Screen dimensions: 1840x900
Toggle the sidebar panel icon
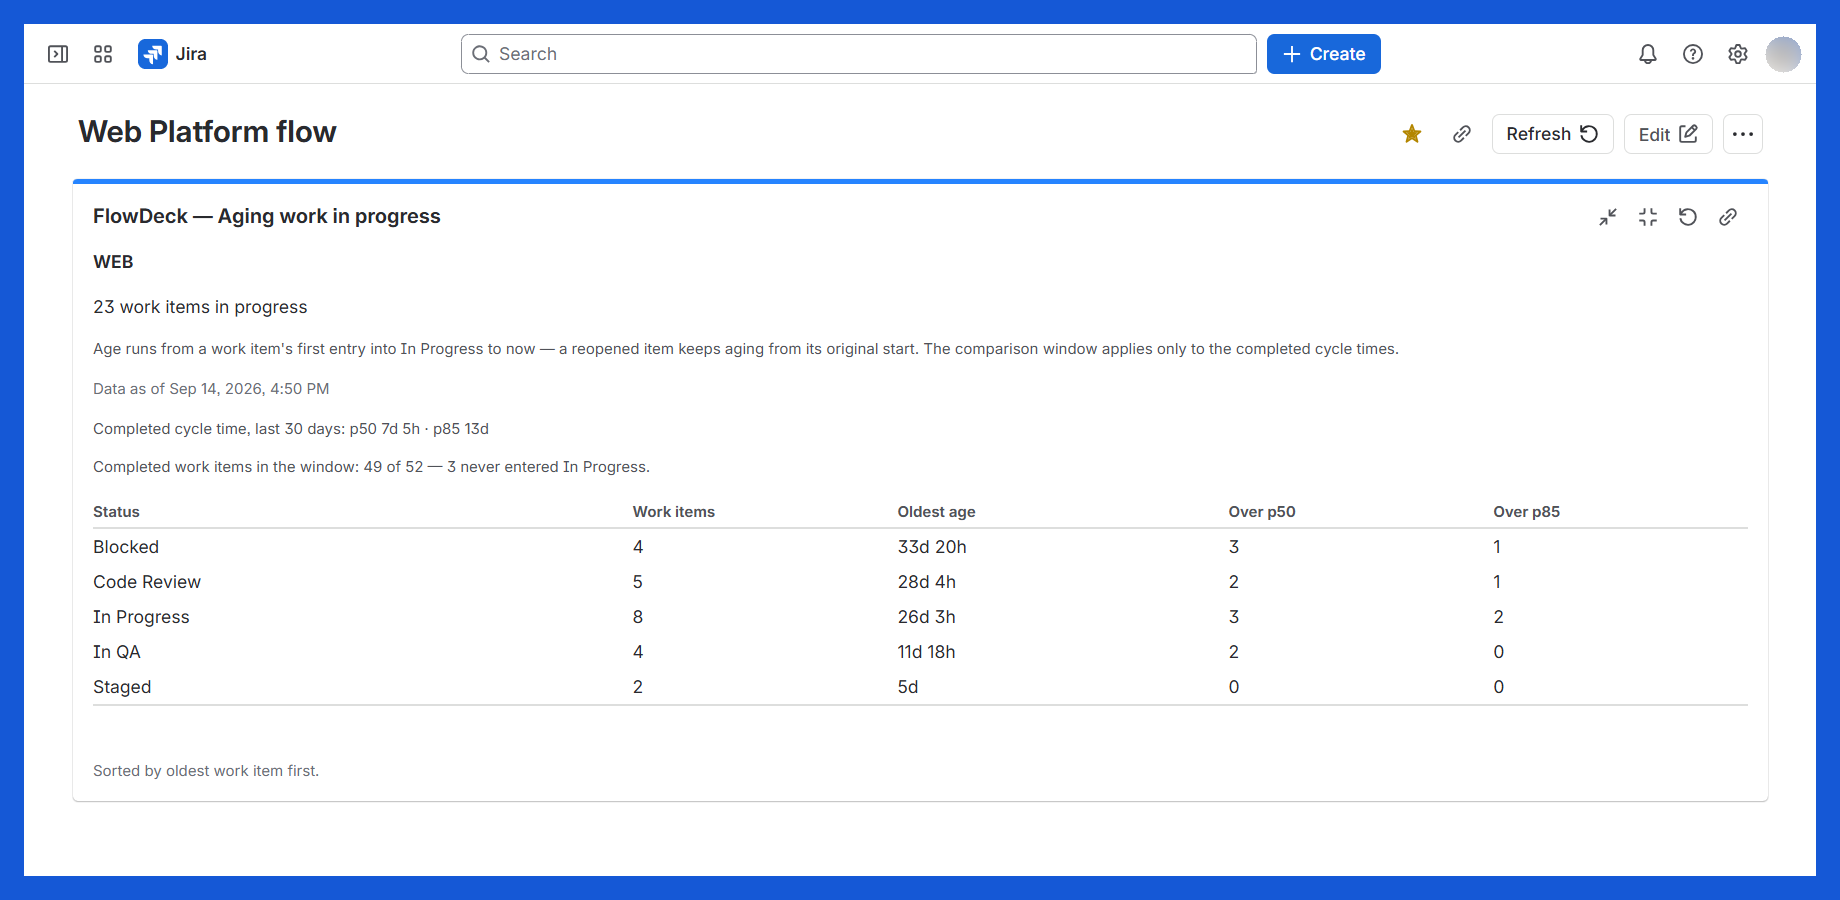58,54
